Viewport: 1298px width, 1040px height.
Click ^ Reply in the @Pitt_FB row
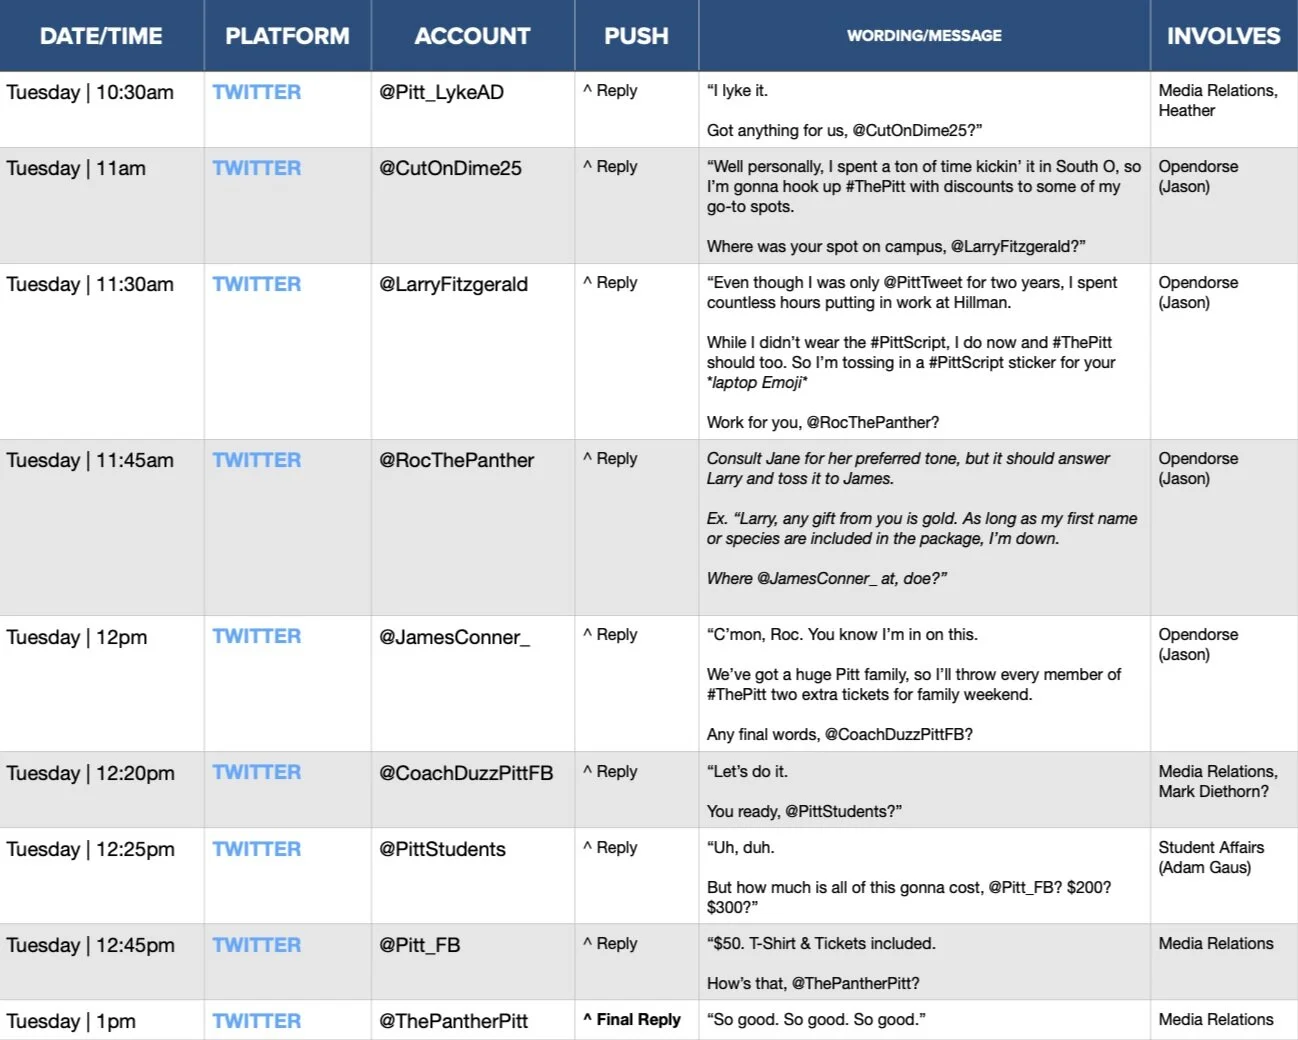[610, 944]
